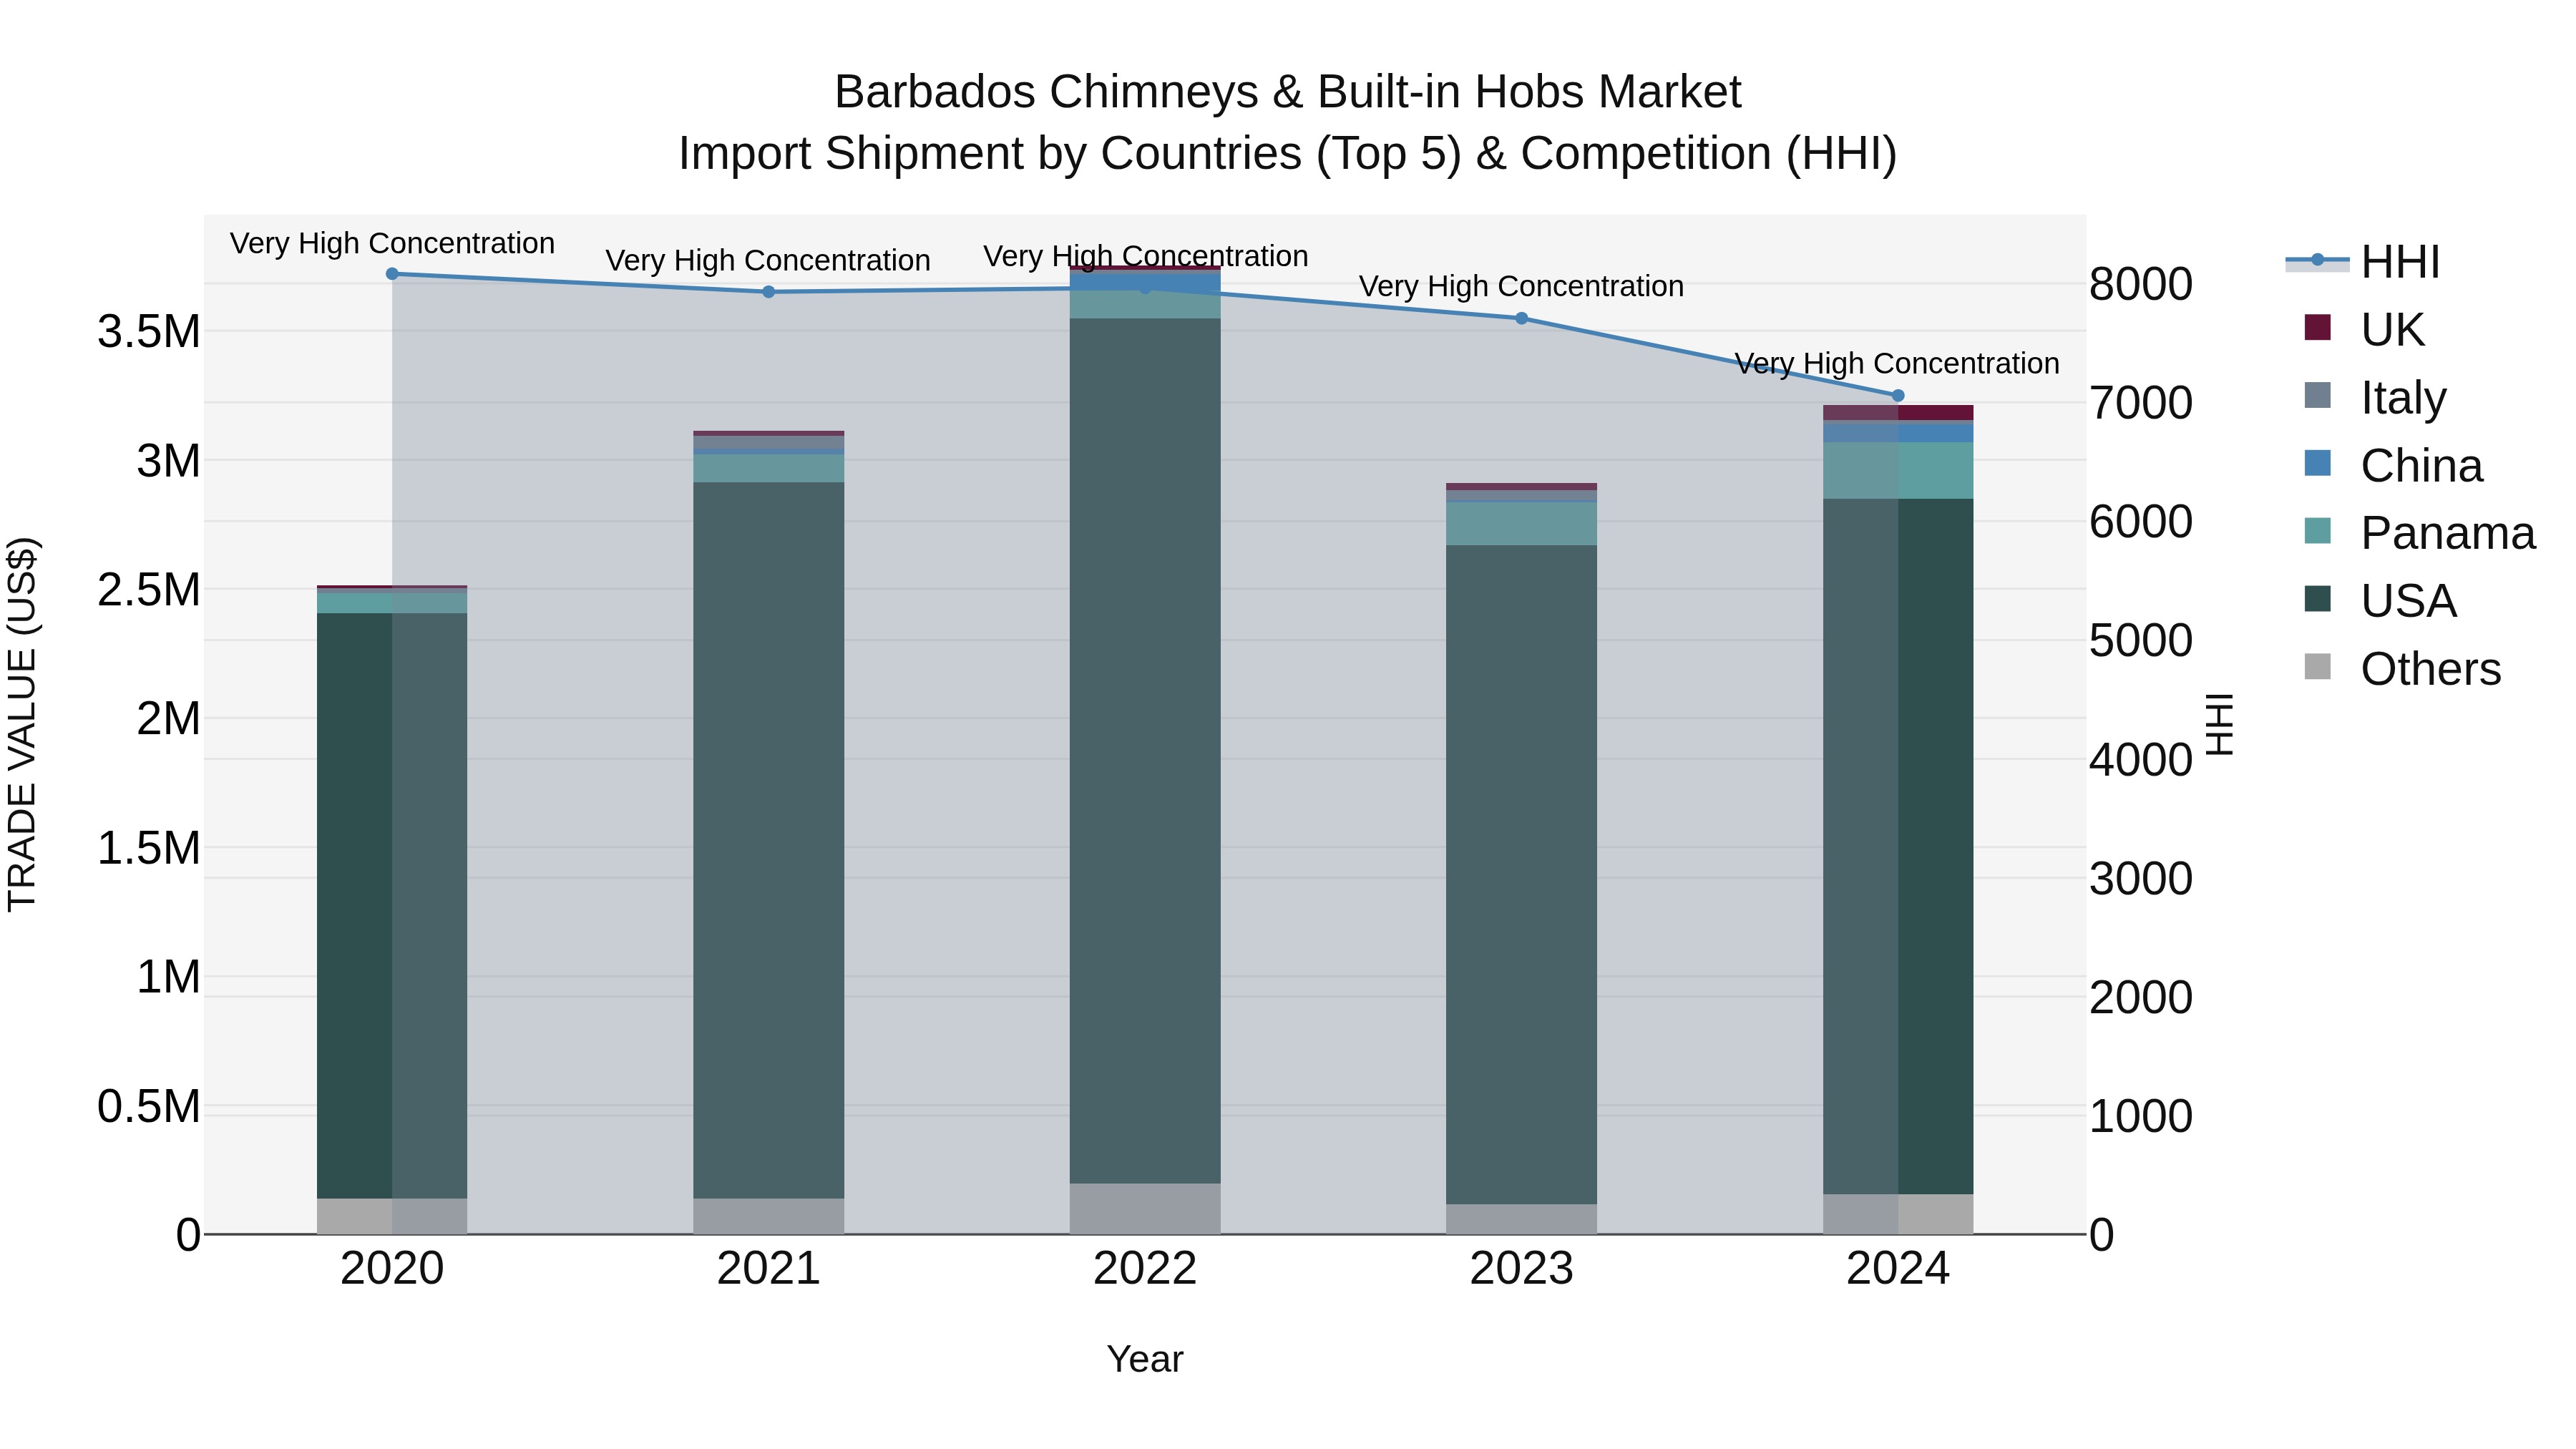Click the 'TRADE VALUE (US$)' axis title
The height and width of the screenshot is (1449, 2576).
point(22,724)
